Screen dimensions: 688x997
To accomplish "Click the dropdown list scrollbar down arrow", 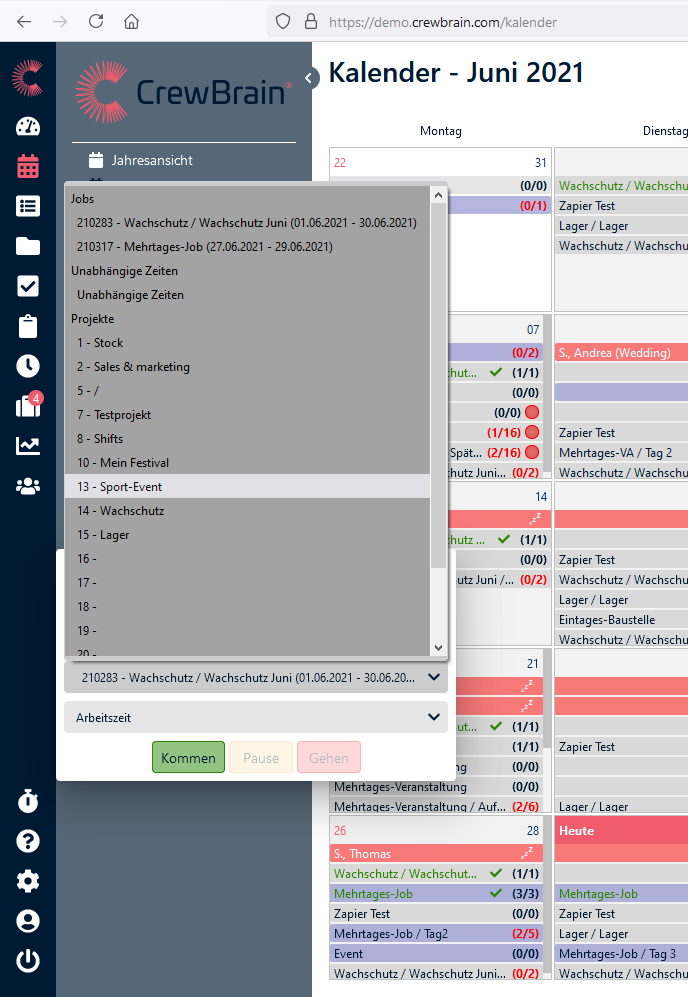I will click(x=438, y=648).
